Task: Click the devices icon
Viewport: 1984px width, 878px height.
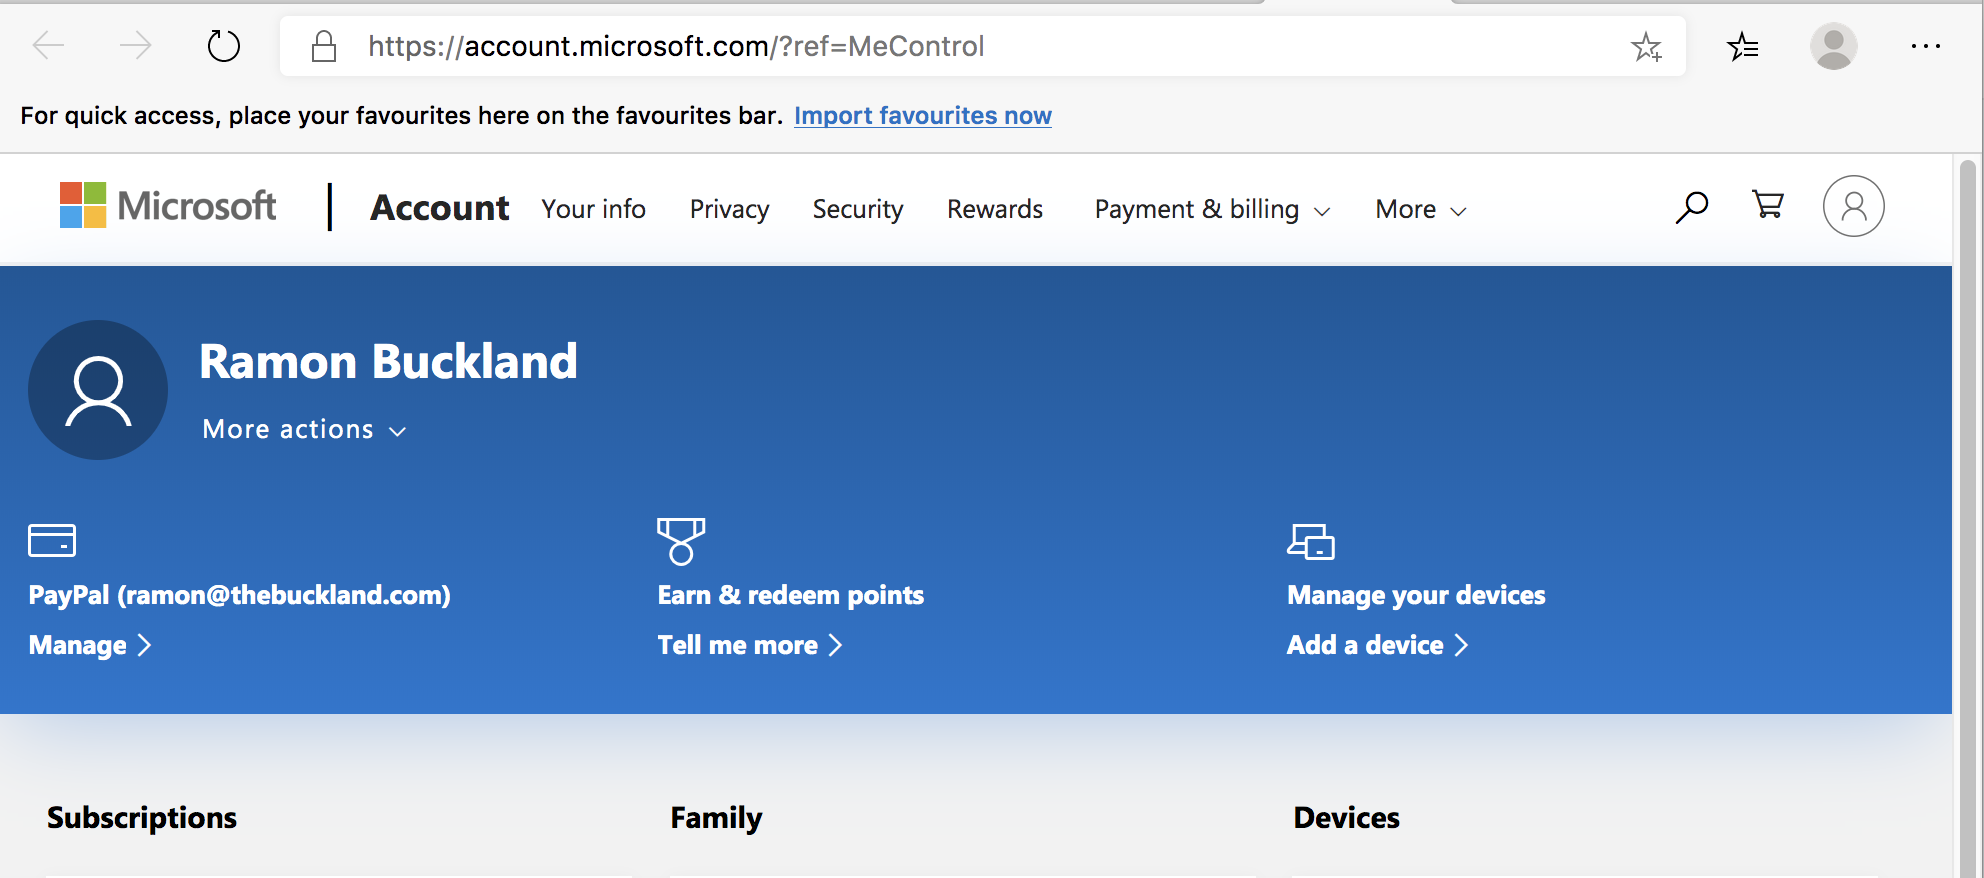Action: pos(1311,541)
